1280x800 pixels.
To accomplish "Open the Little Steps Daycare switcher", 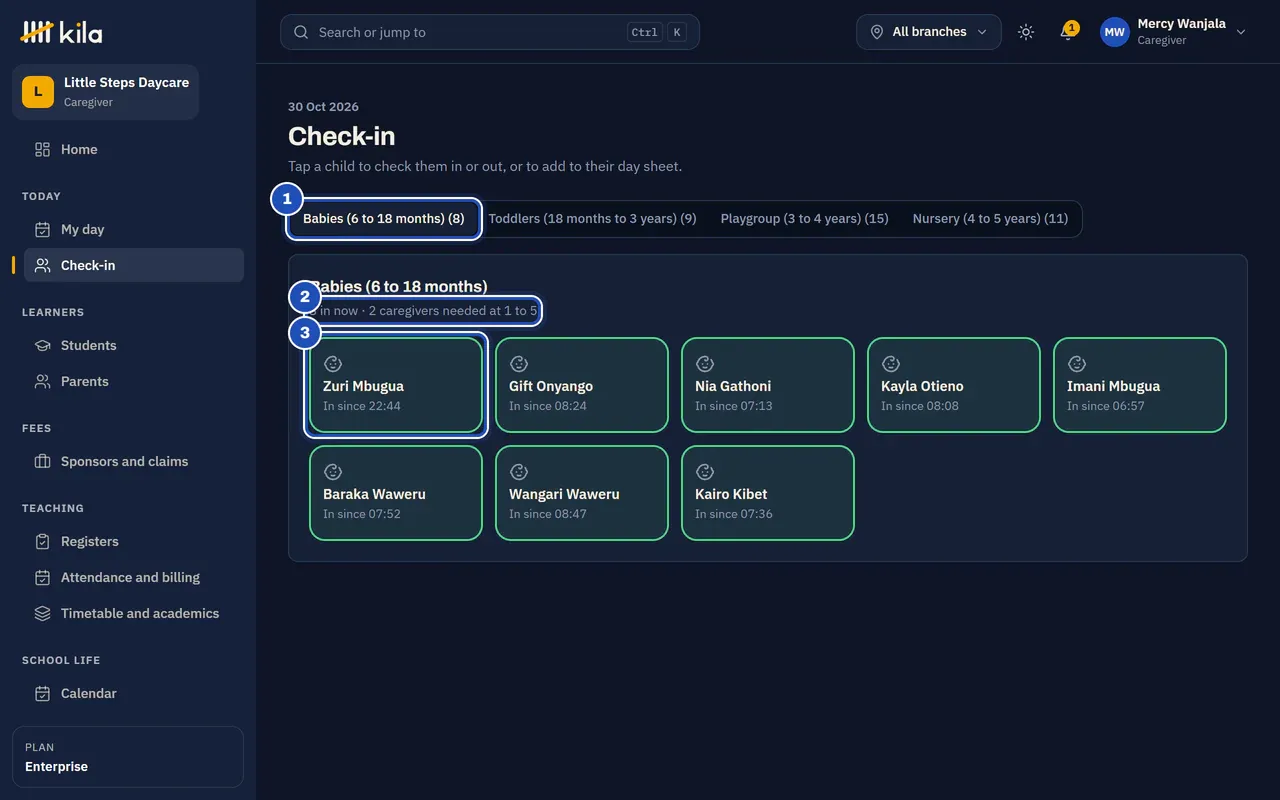I will [x=105, y=92].
